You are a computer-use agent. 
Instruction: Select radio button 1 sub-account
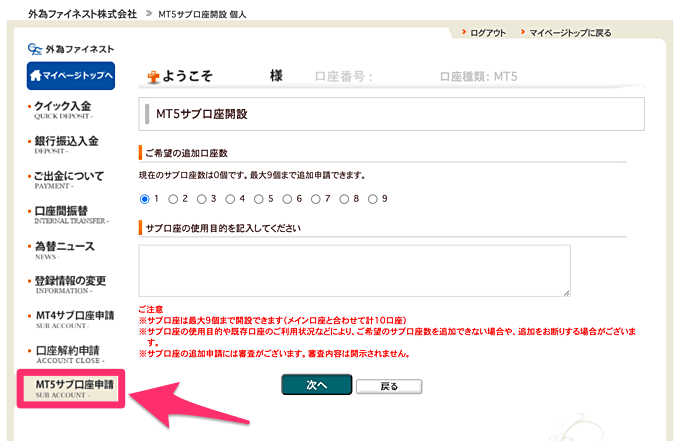[144, 199]
